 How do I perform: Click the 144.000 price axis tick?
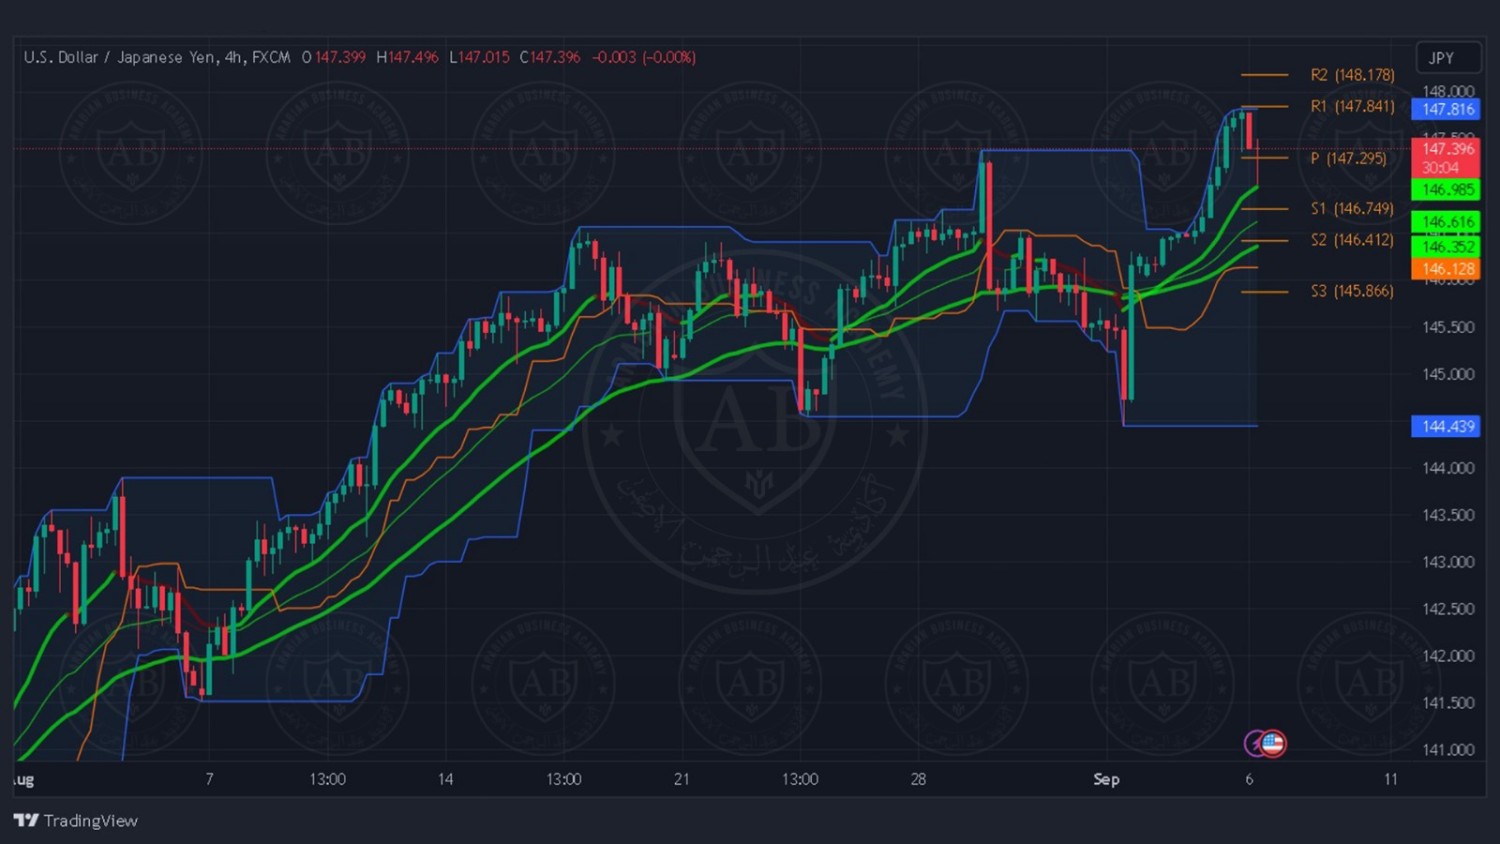tap(1448, 468)
